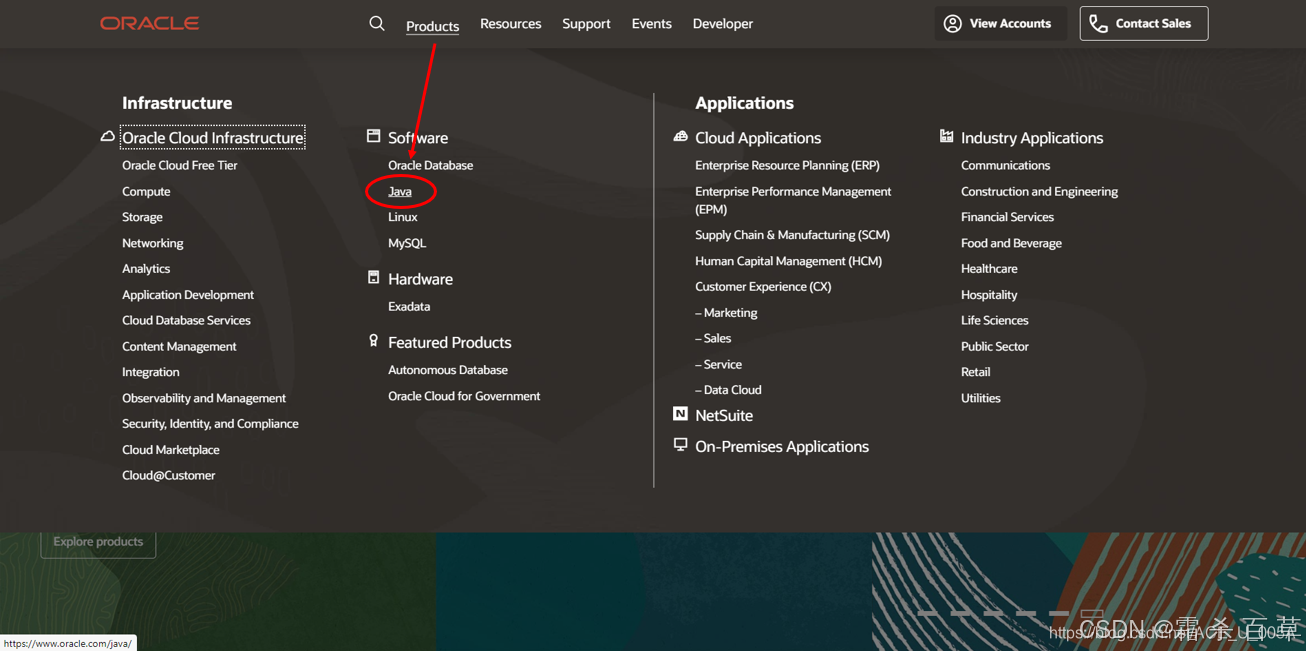The image size is (1306, 652).
Task: Open Security, Identity, and Compliance
Action: [x=210, y=424]
